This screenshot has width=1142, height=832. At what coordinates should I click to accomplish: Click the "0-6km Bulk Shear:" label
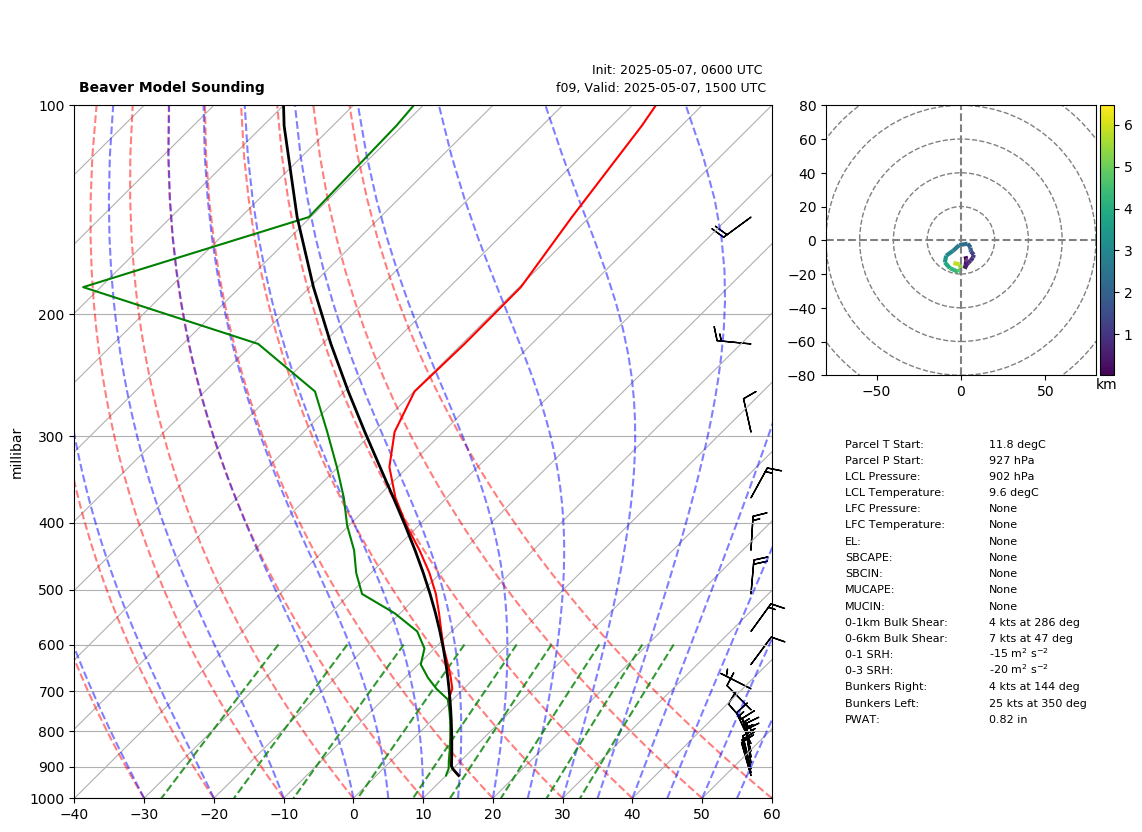896,638
